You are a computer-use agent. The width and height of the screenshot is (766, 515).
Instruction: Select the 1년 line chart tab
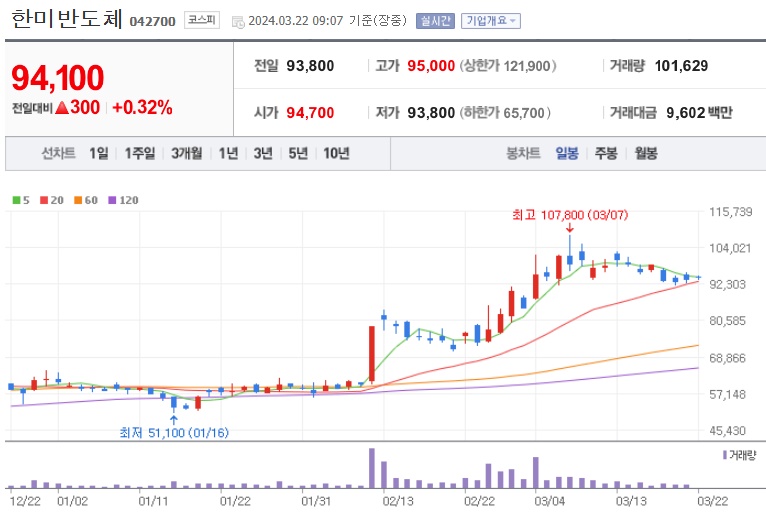pos(228,153)
